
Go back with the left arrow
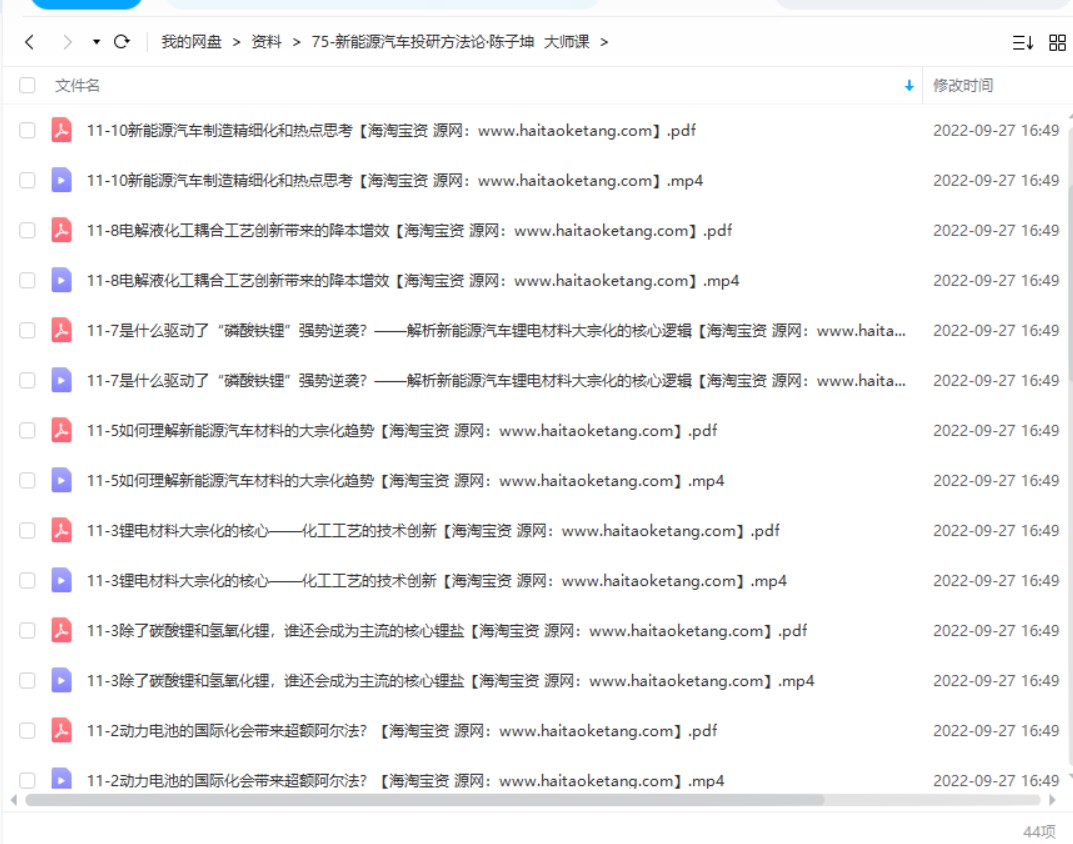point(29,42)
